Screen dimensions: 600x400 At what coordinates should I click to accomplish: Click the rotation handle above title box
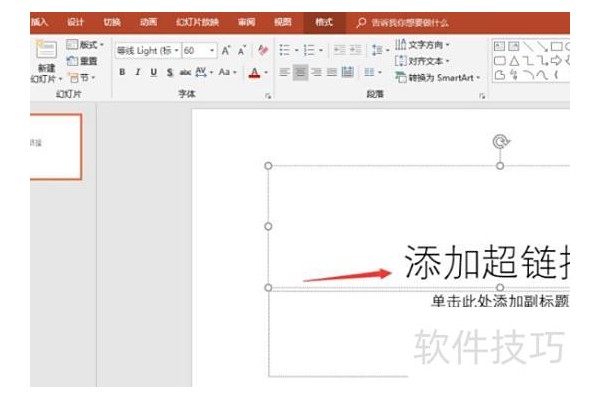tap(500, 142)
